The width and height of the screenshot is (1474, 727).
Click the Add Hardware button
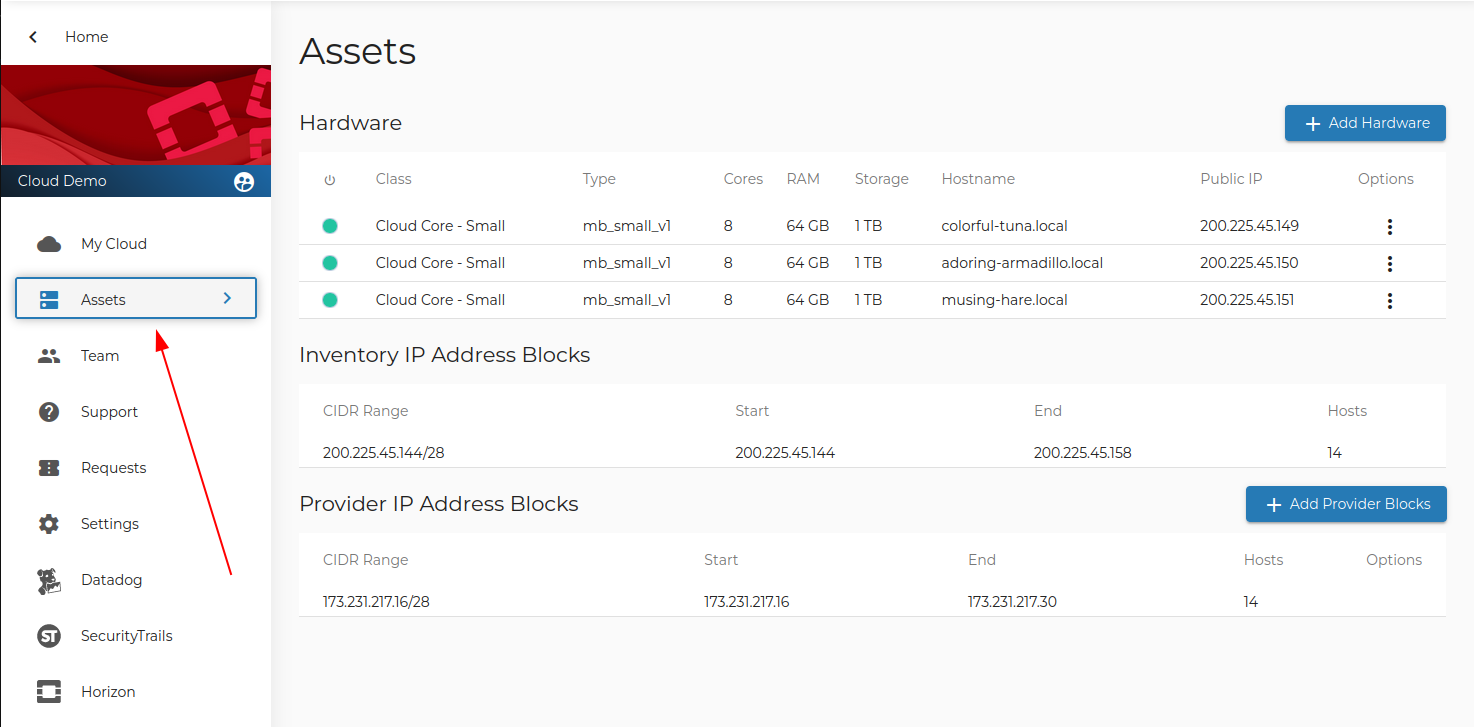tap(1365, 123)
